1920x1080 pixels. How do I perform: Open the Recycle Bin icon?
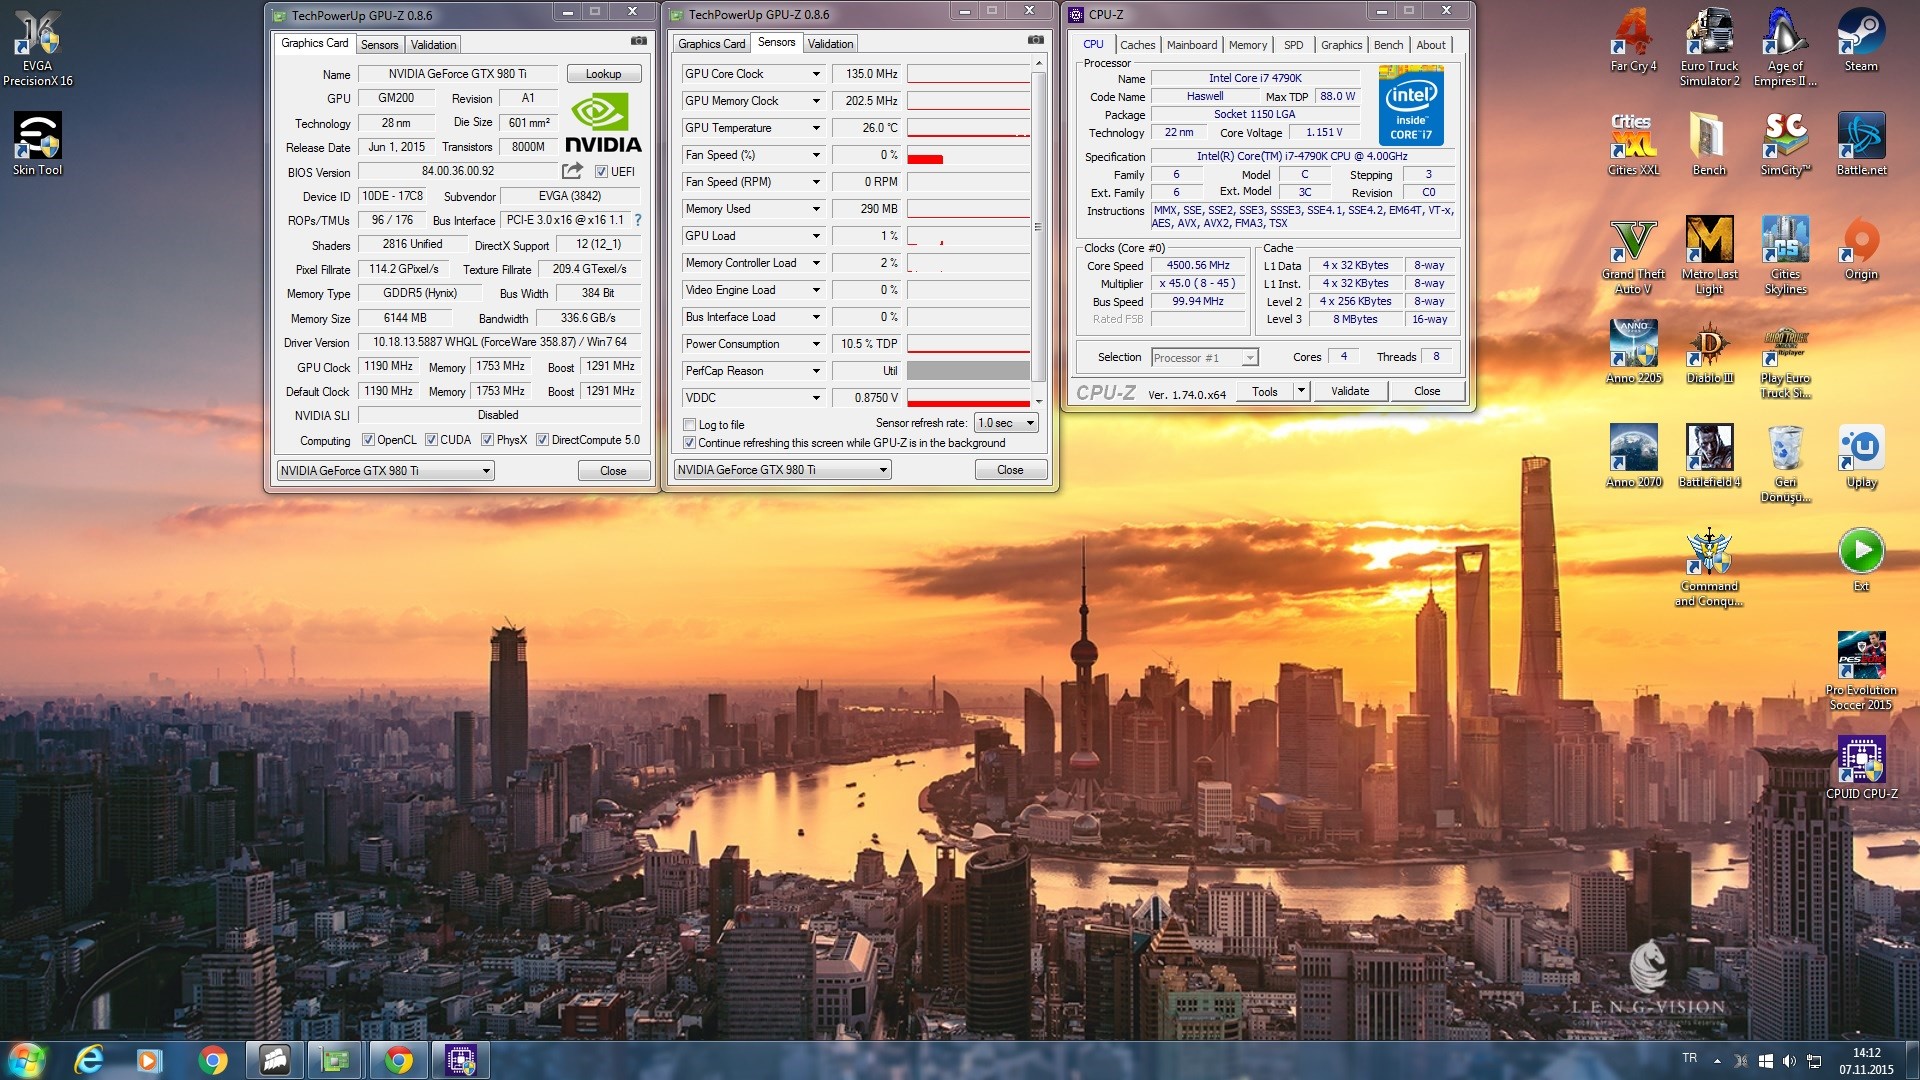point(1785,463)
